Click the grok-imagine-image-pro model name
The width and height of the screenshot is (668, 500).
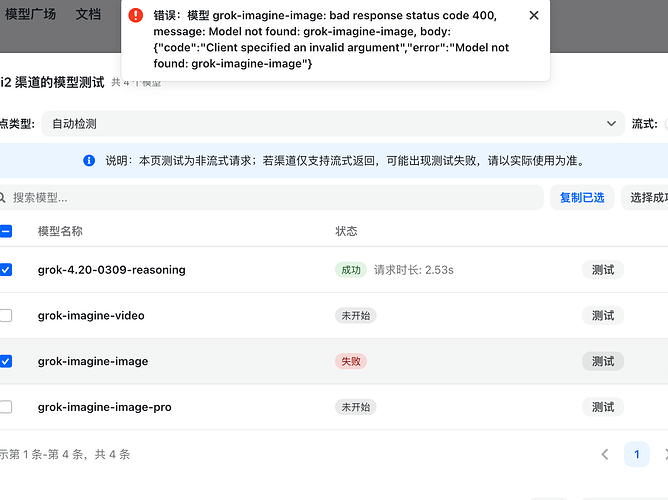104,407
